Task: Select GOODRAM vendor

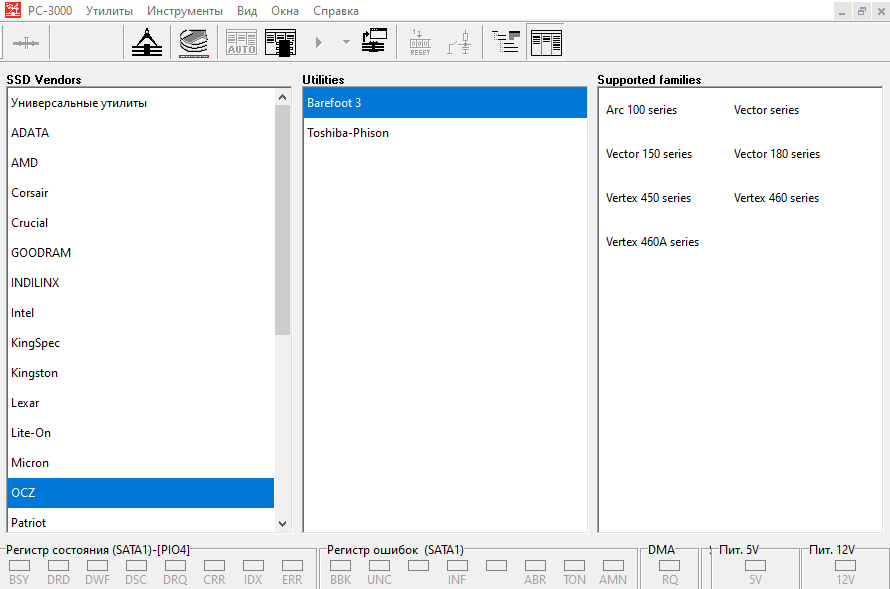Action: [141, 253]
